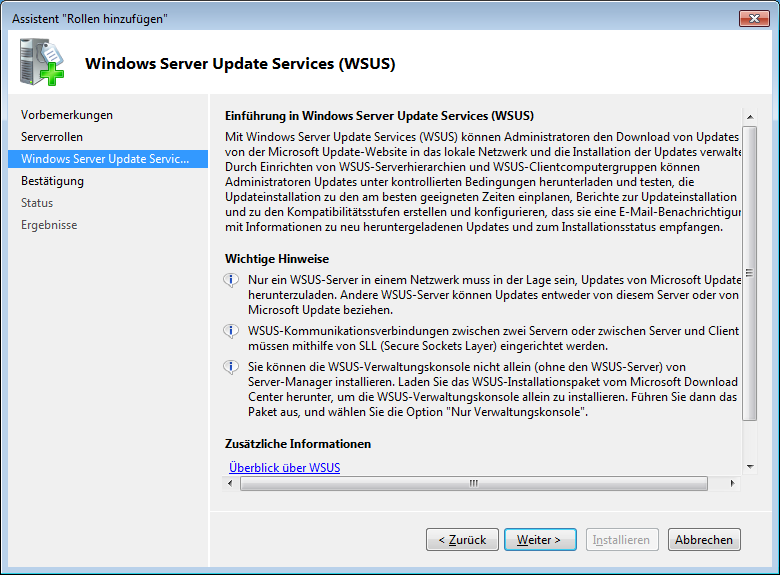Jump to the Bestätigung step

point(52,181)
